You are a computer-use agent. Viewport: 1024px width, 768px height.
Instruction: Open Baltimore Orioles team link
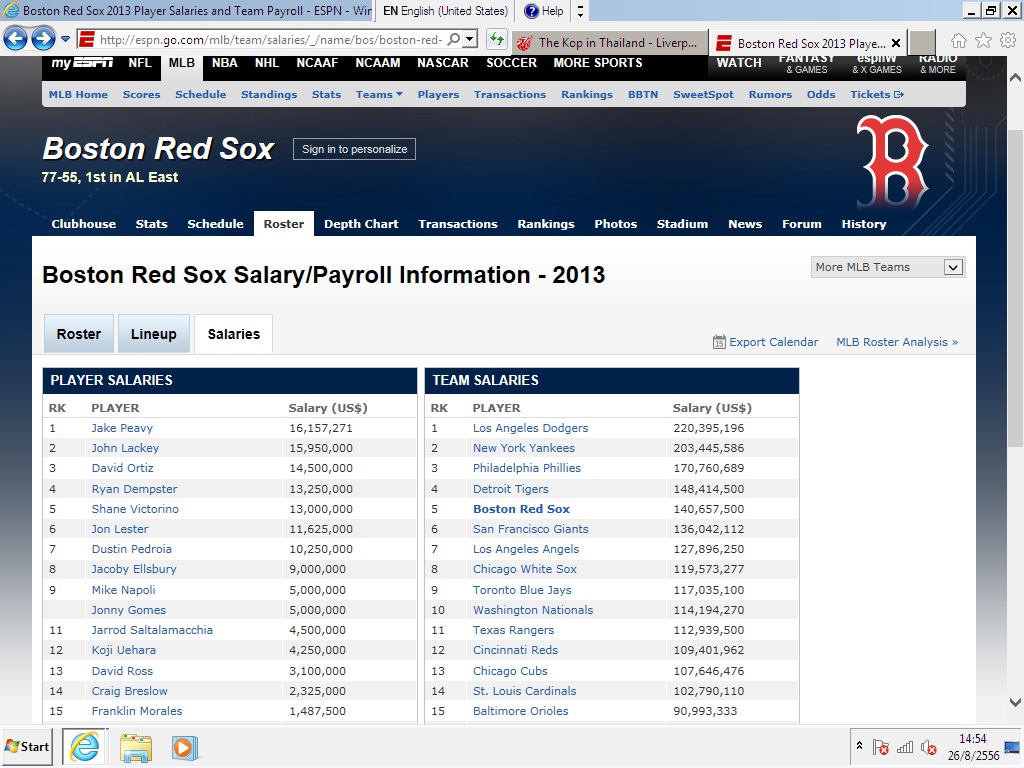[520, 711]
